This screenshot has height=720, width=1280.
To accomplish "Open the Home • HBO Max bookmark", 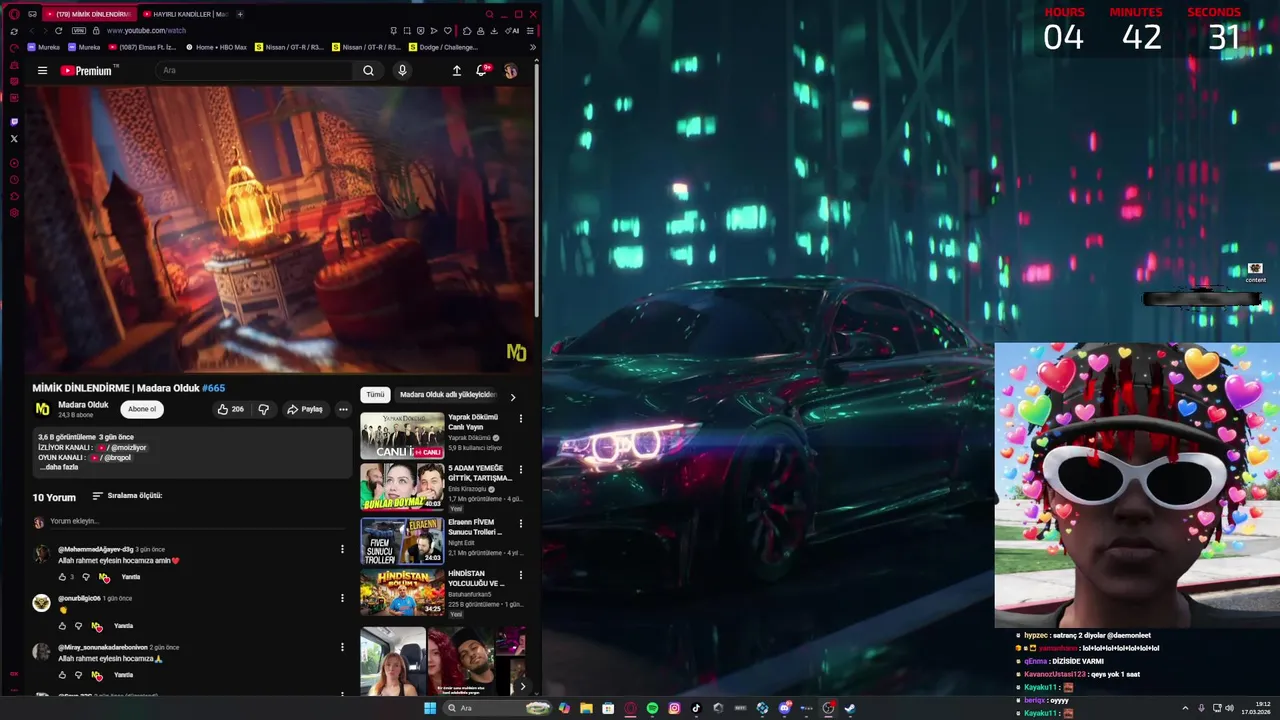I will pos(217,47).
